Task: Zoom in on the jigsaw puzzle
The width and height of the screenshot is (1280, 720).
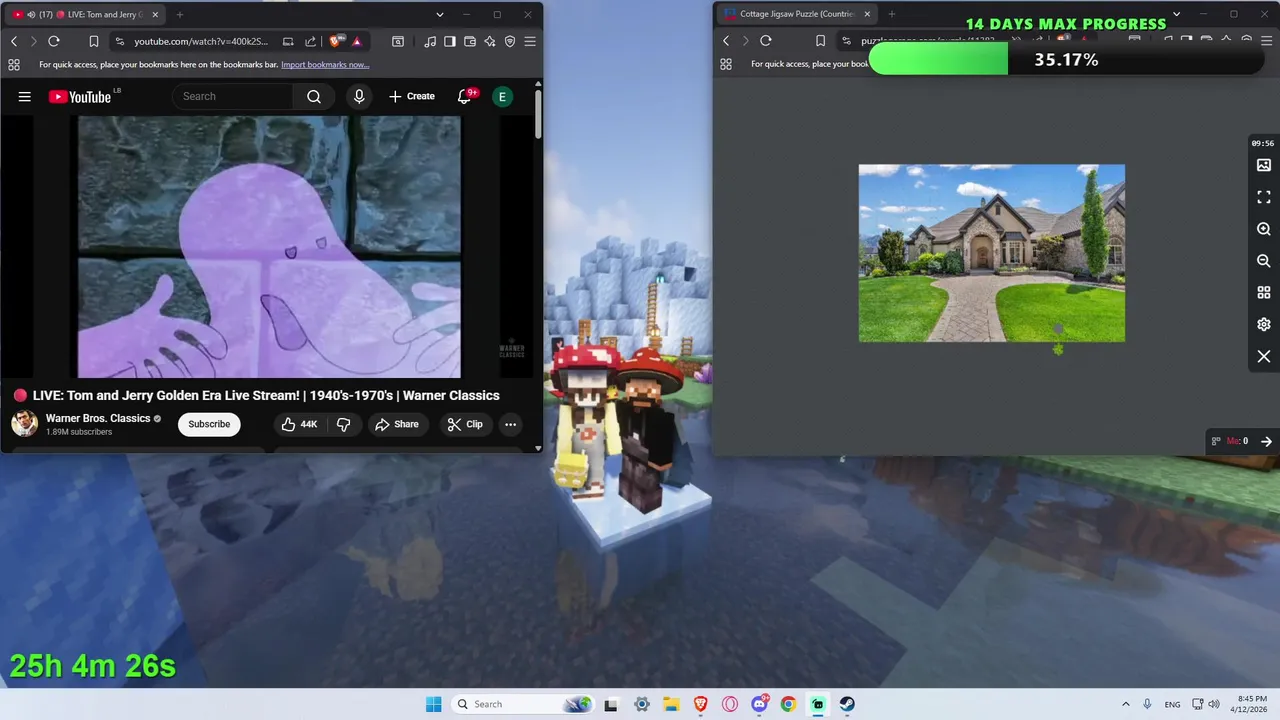Action: [1264, 229]
